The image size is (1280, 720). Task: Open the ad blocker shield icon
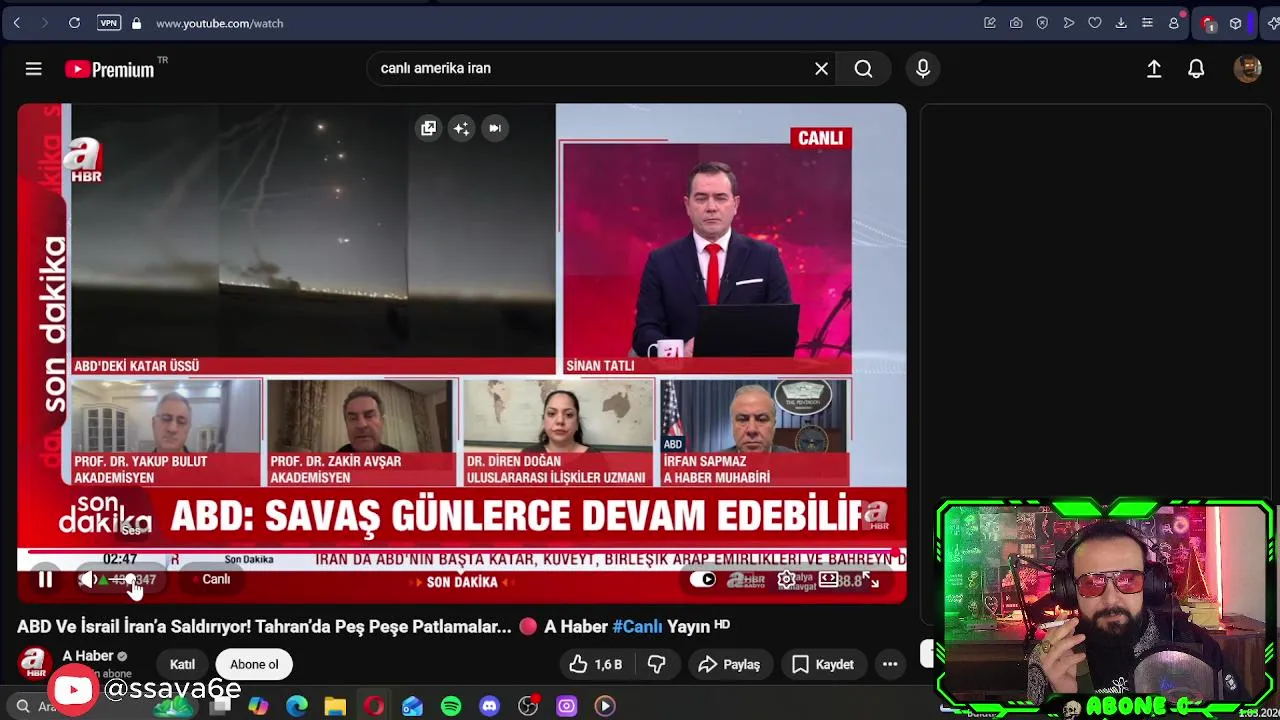coord(1042,23)
